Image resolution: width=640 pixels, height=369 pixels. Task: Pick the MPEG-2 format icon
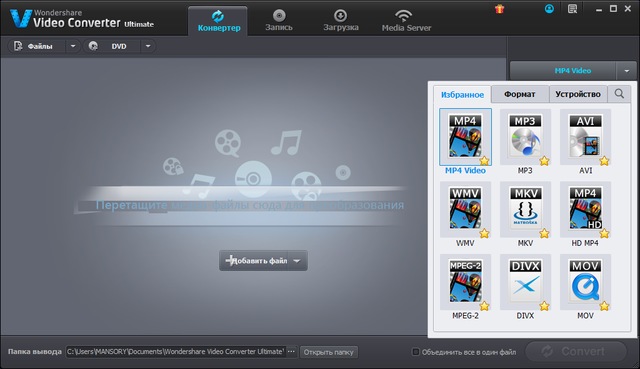pos(465,282)
